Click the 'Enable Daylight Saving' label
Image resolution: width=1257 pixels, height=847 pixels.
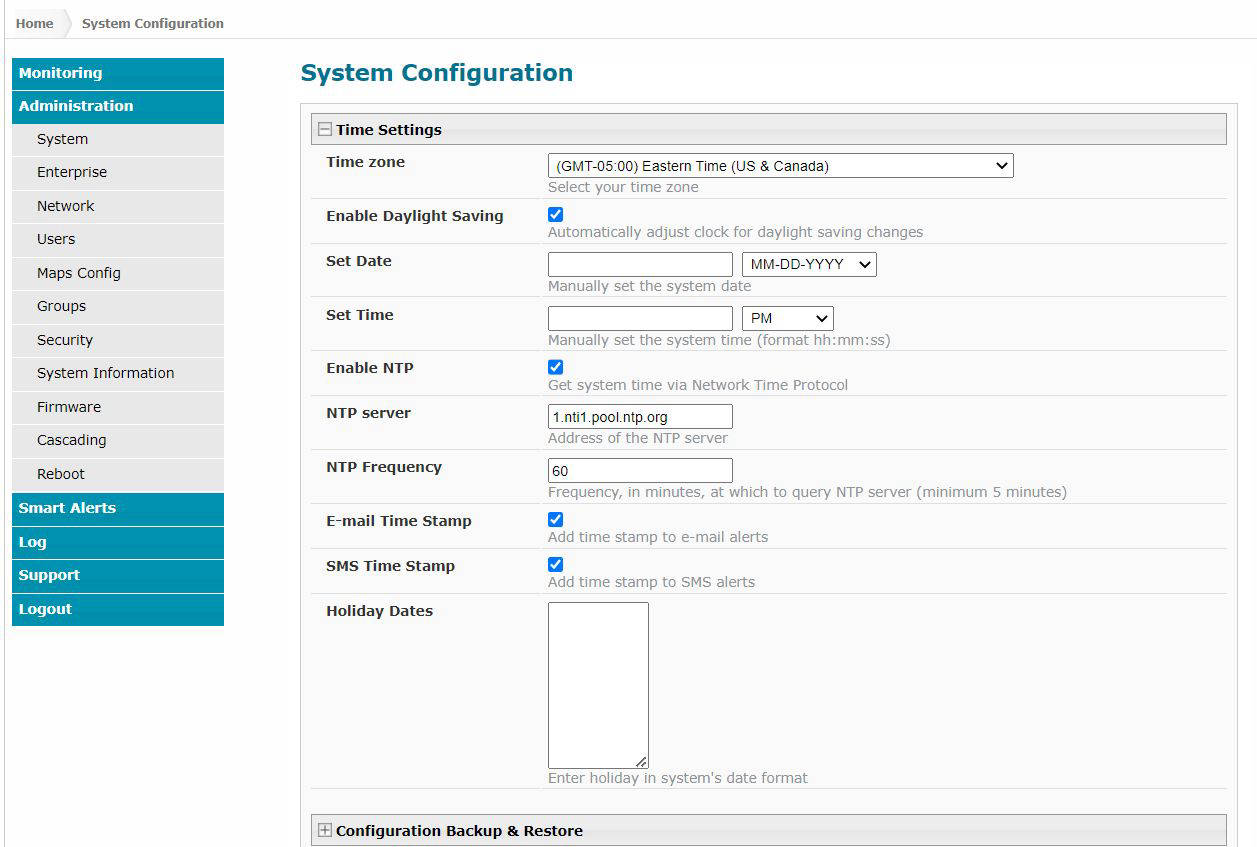(415, 216)
